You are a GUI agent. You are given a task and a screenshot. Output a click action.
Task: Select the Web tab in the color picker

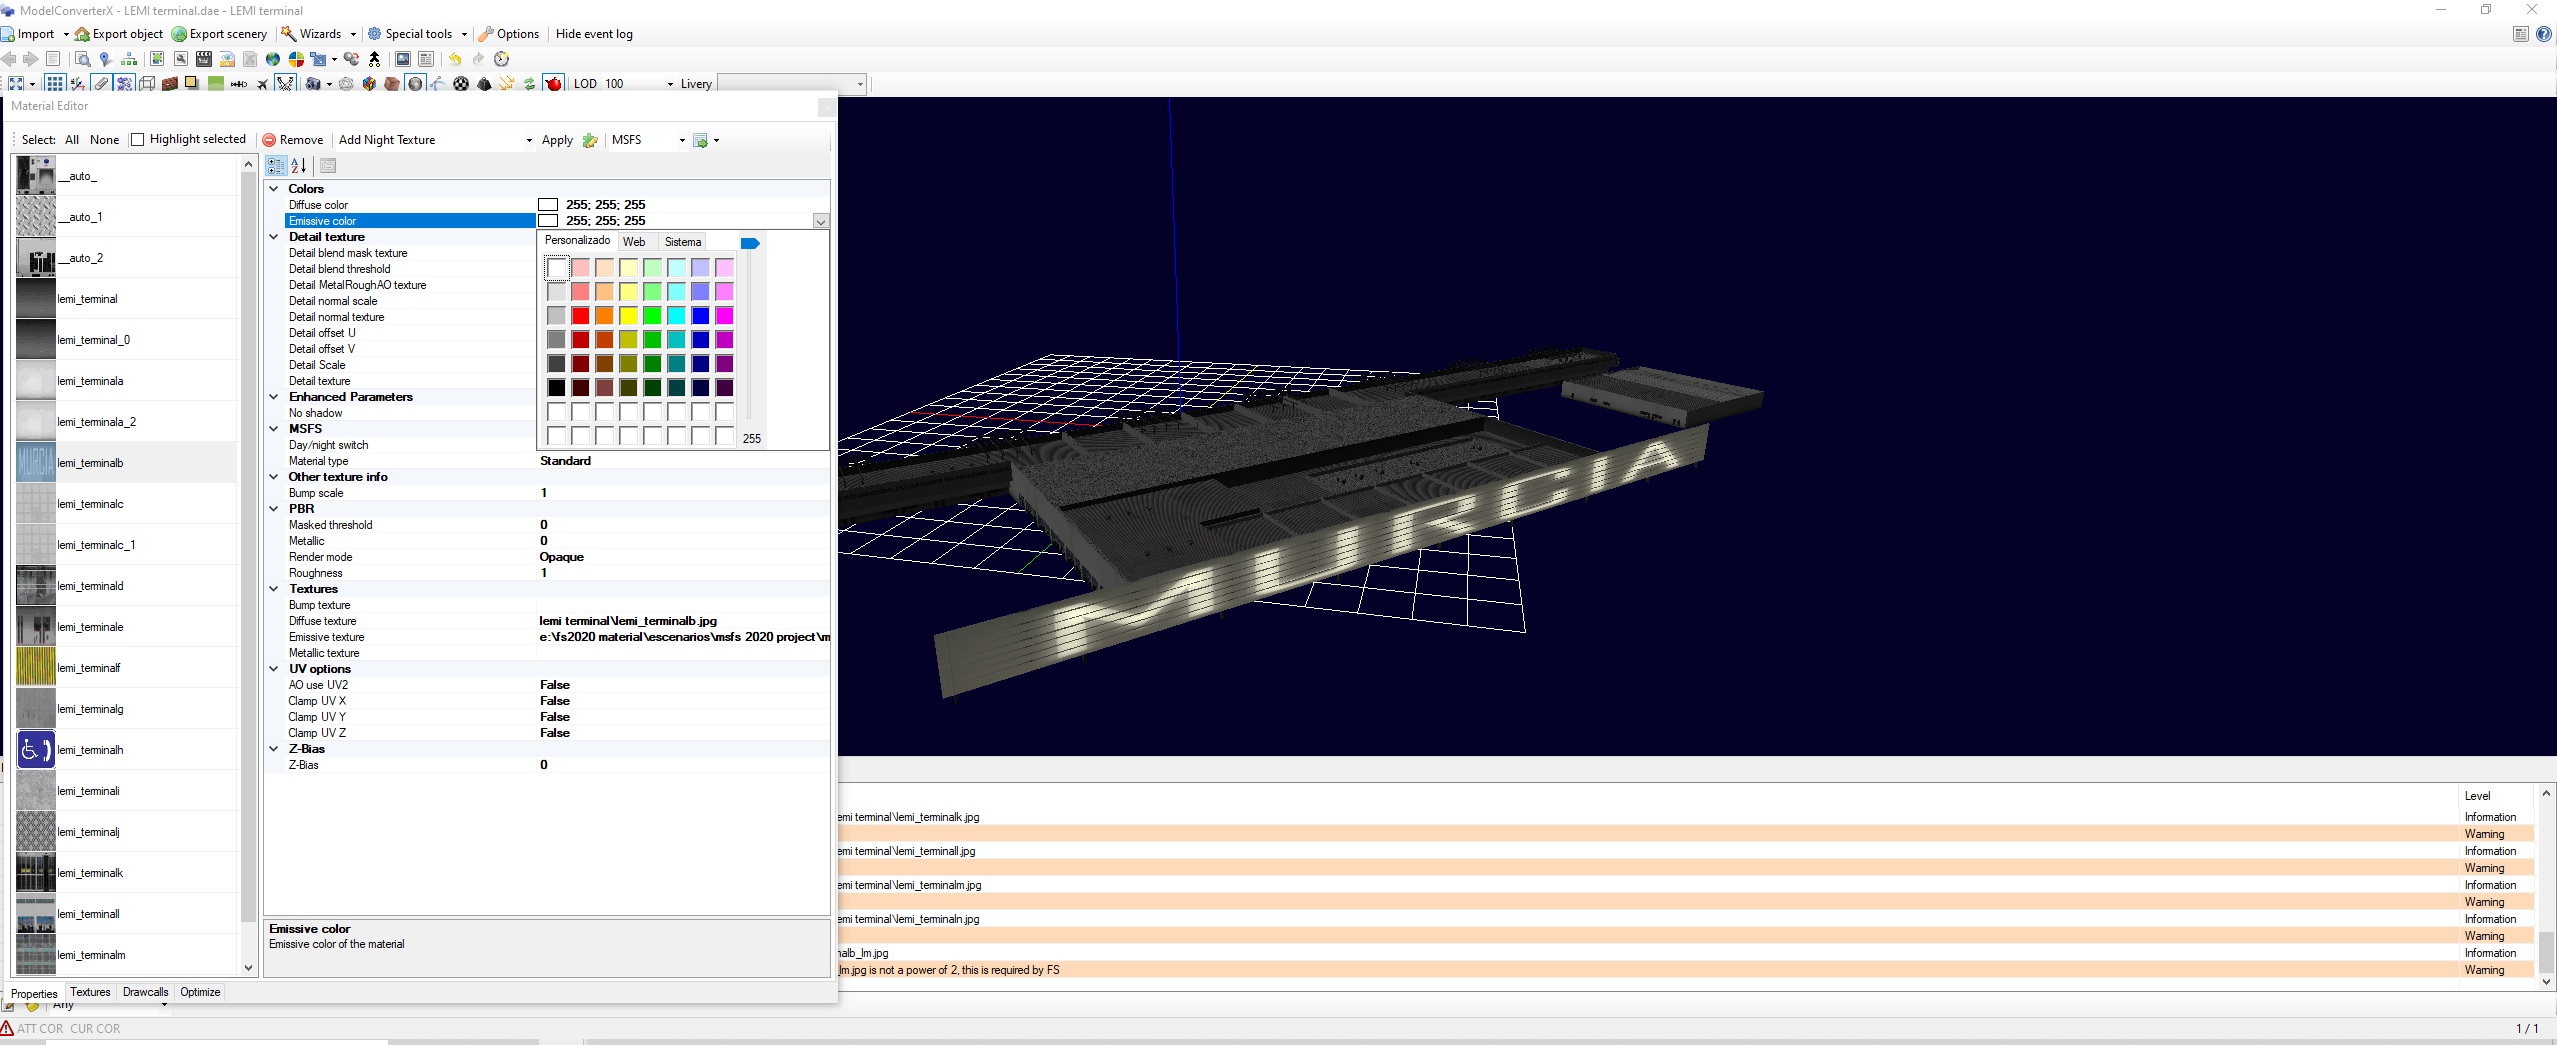pyautogui.click(x=634, y=242)
